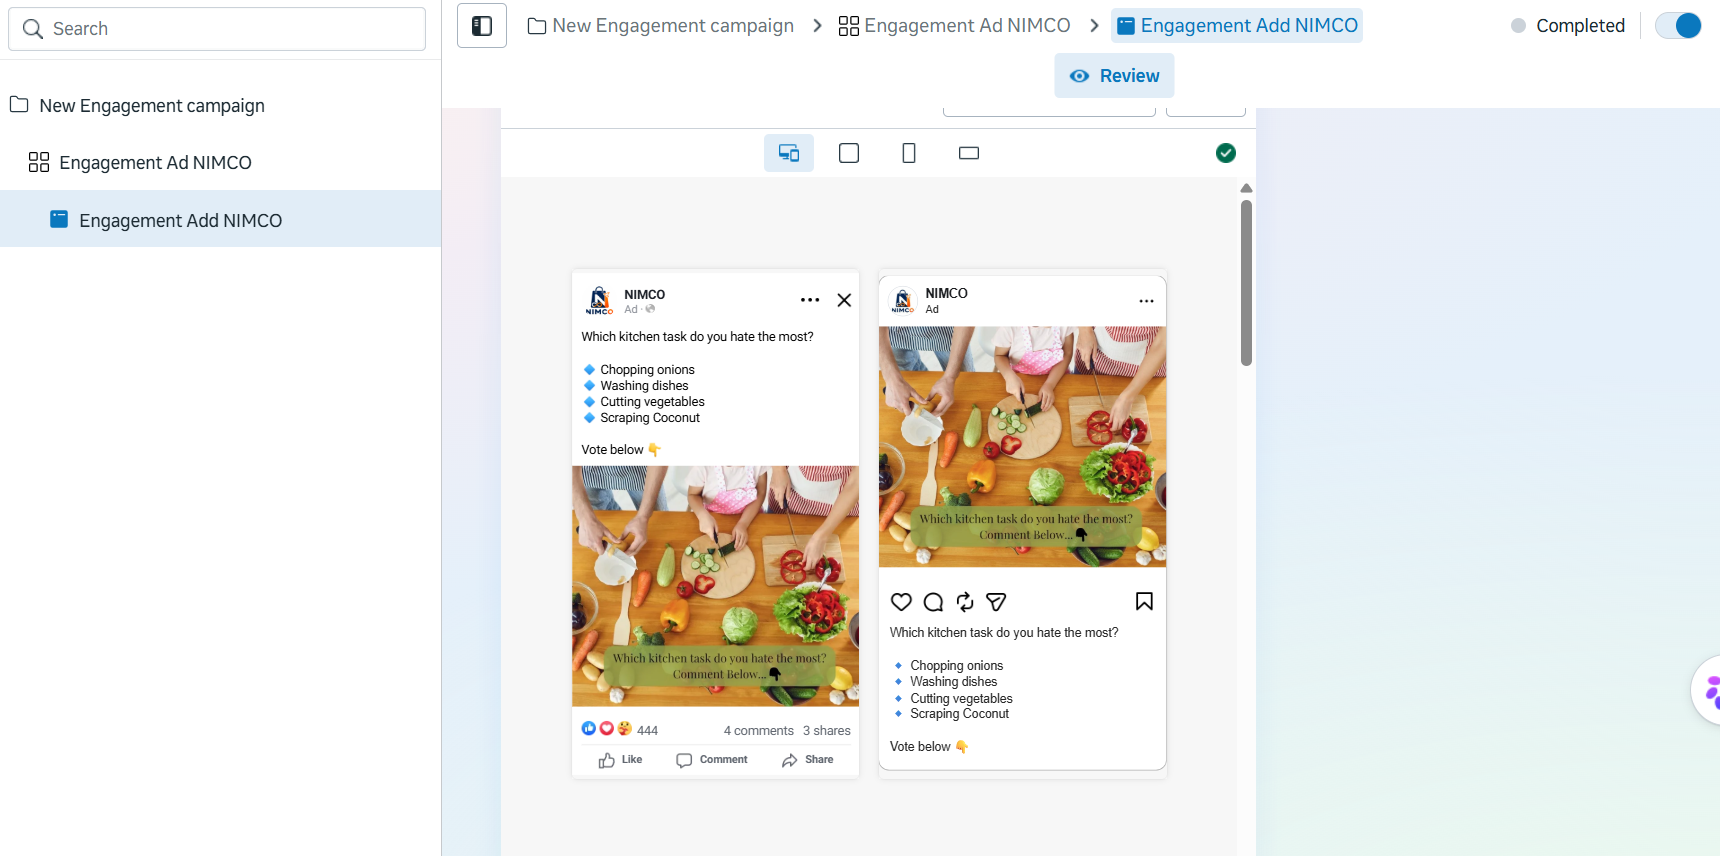This screenshot has height=856, width=1720.
Task: Click the search magnifier icon
Action: pyautogui.click(x=33, y=29)
